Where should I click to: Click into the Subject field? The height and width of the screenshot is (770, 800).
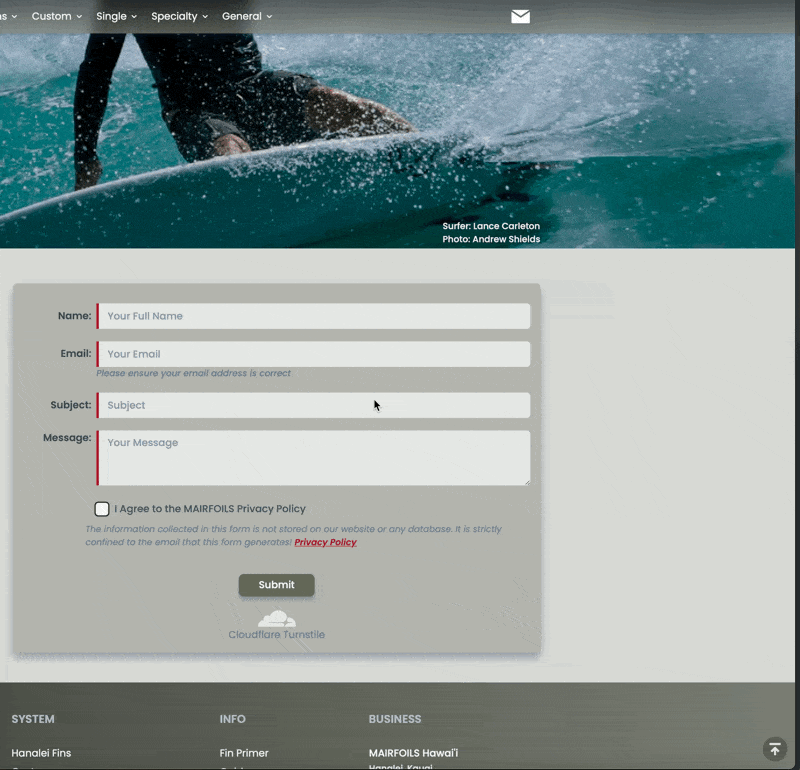[x=313, y=405]
